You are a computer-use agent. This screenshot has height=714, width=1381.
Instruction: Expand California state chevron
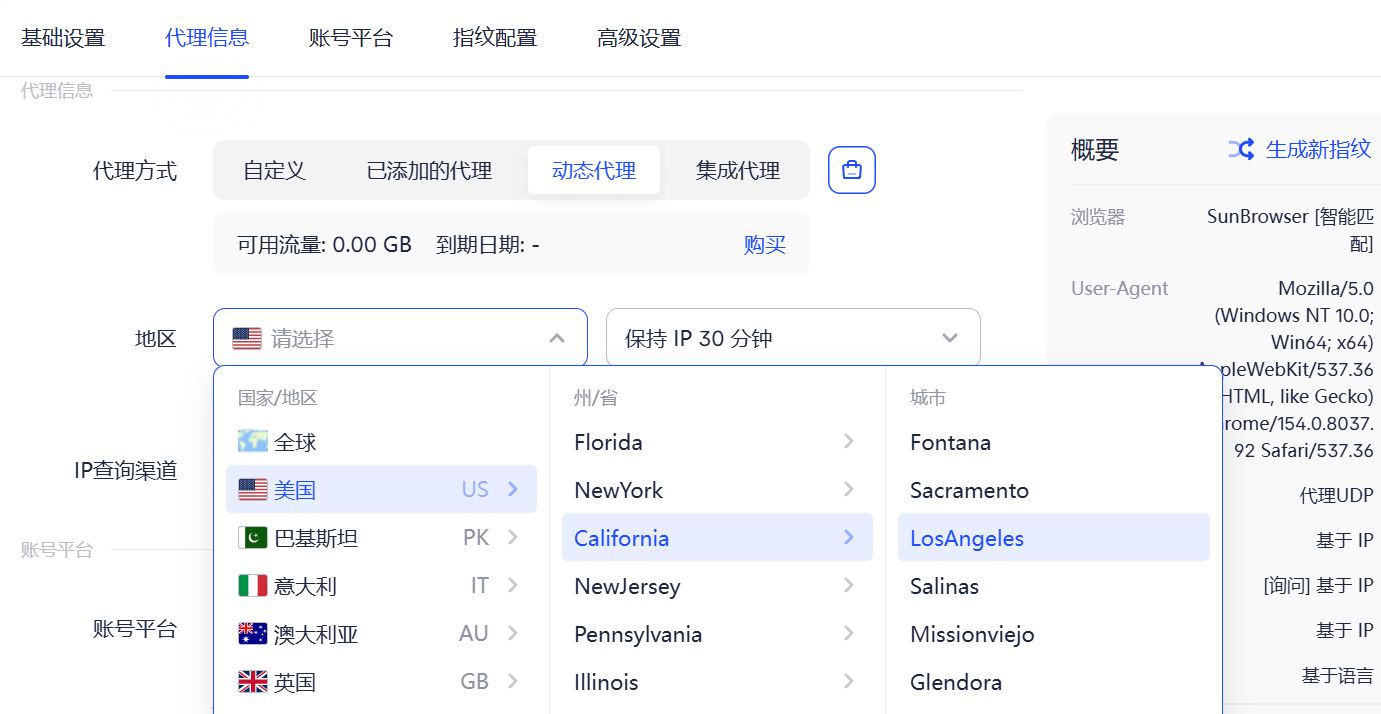click(849, 537)
